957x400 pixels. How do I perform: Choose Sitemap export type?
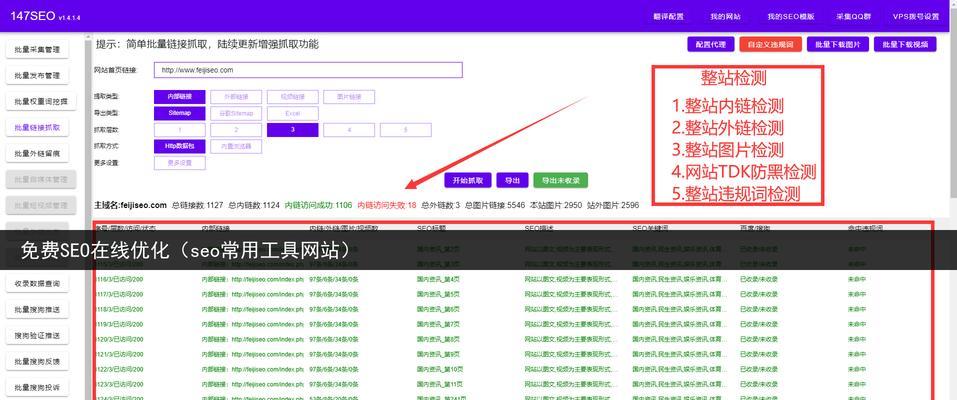pyautogui.click(x=179, y=113)
